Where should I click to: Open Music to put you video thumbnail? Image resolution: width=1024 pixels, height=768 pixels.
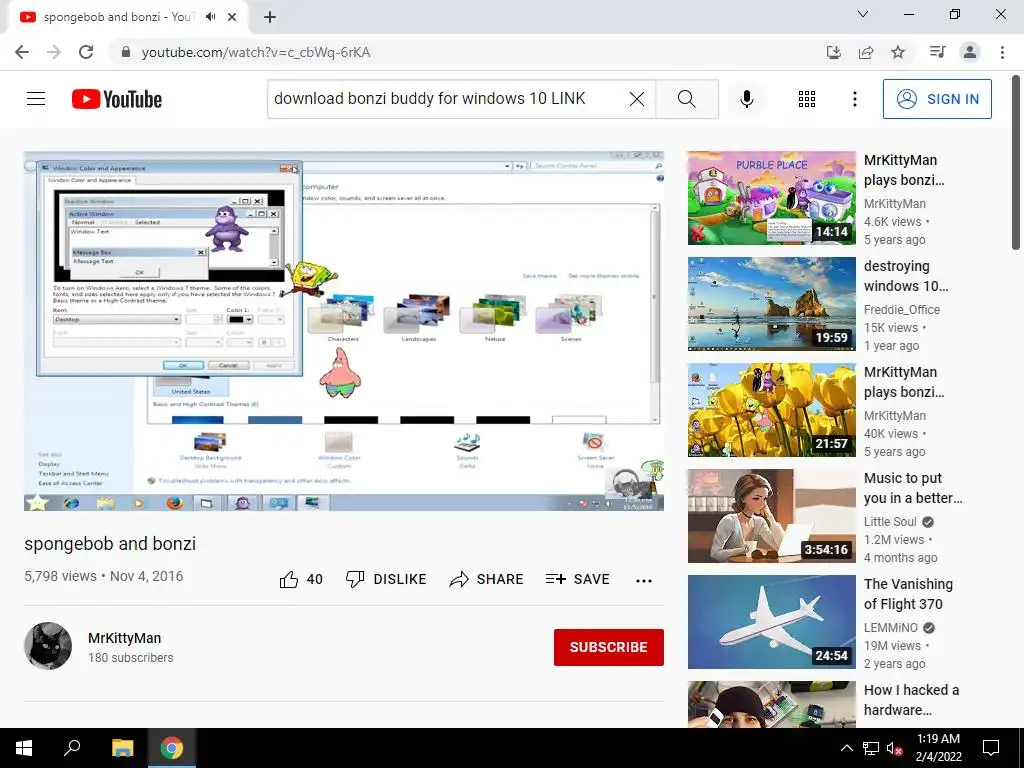tap(771, 516)
